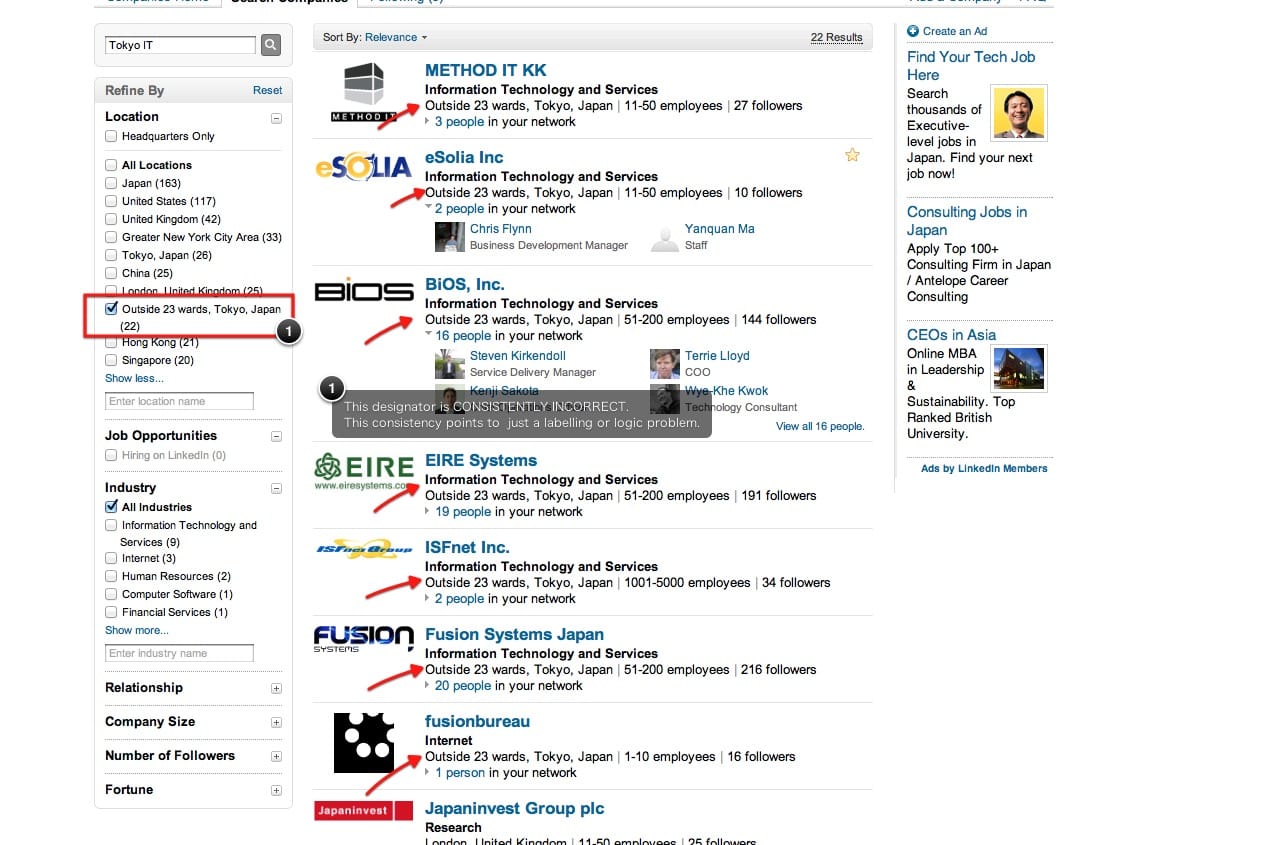1281x845 pixels.
Task: Check Information Technology and Services industry
Action: pos(111,525)
